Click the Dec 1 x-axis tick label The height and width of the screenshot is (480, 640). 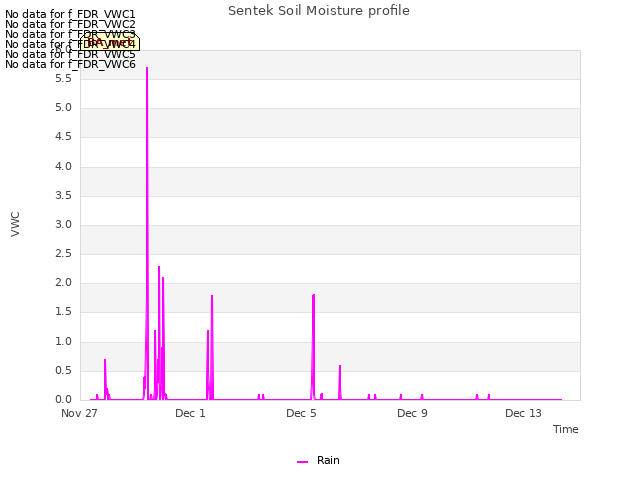tap(190, 413)
